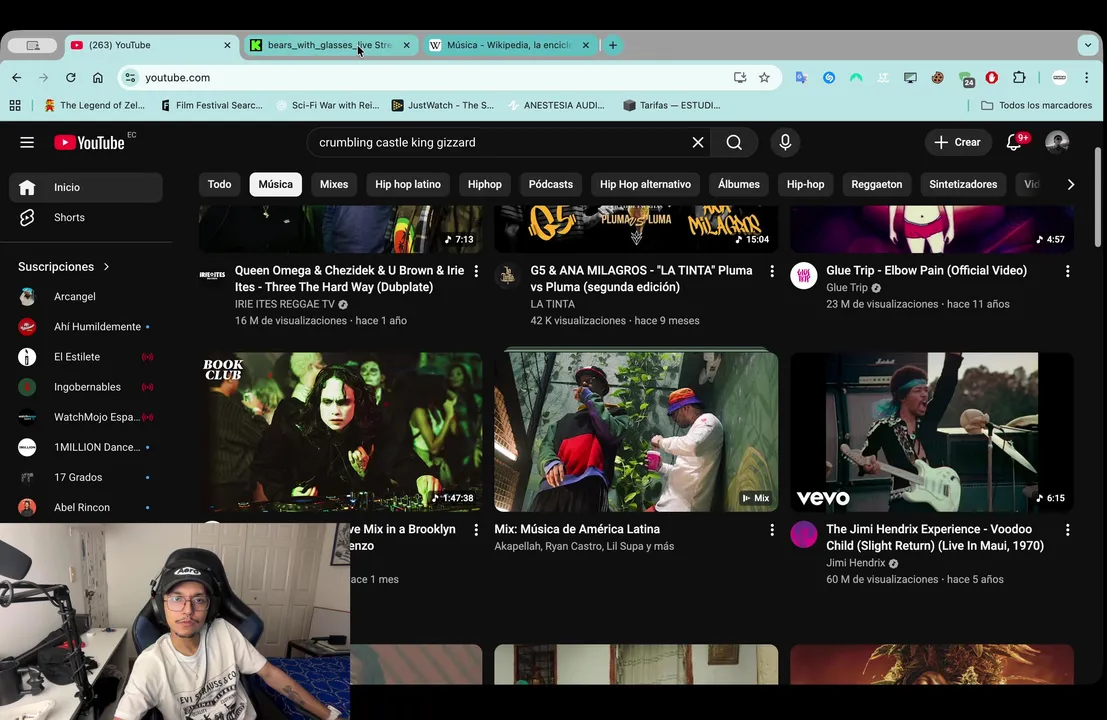Open the notifications bell
The width and height of the screenshot is (1107, 720).
pos(1014,143)
